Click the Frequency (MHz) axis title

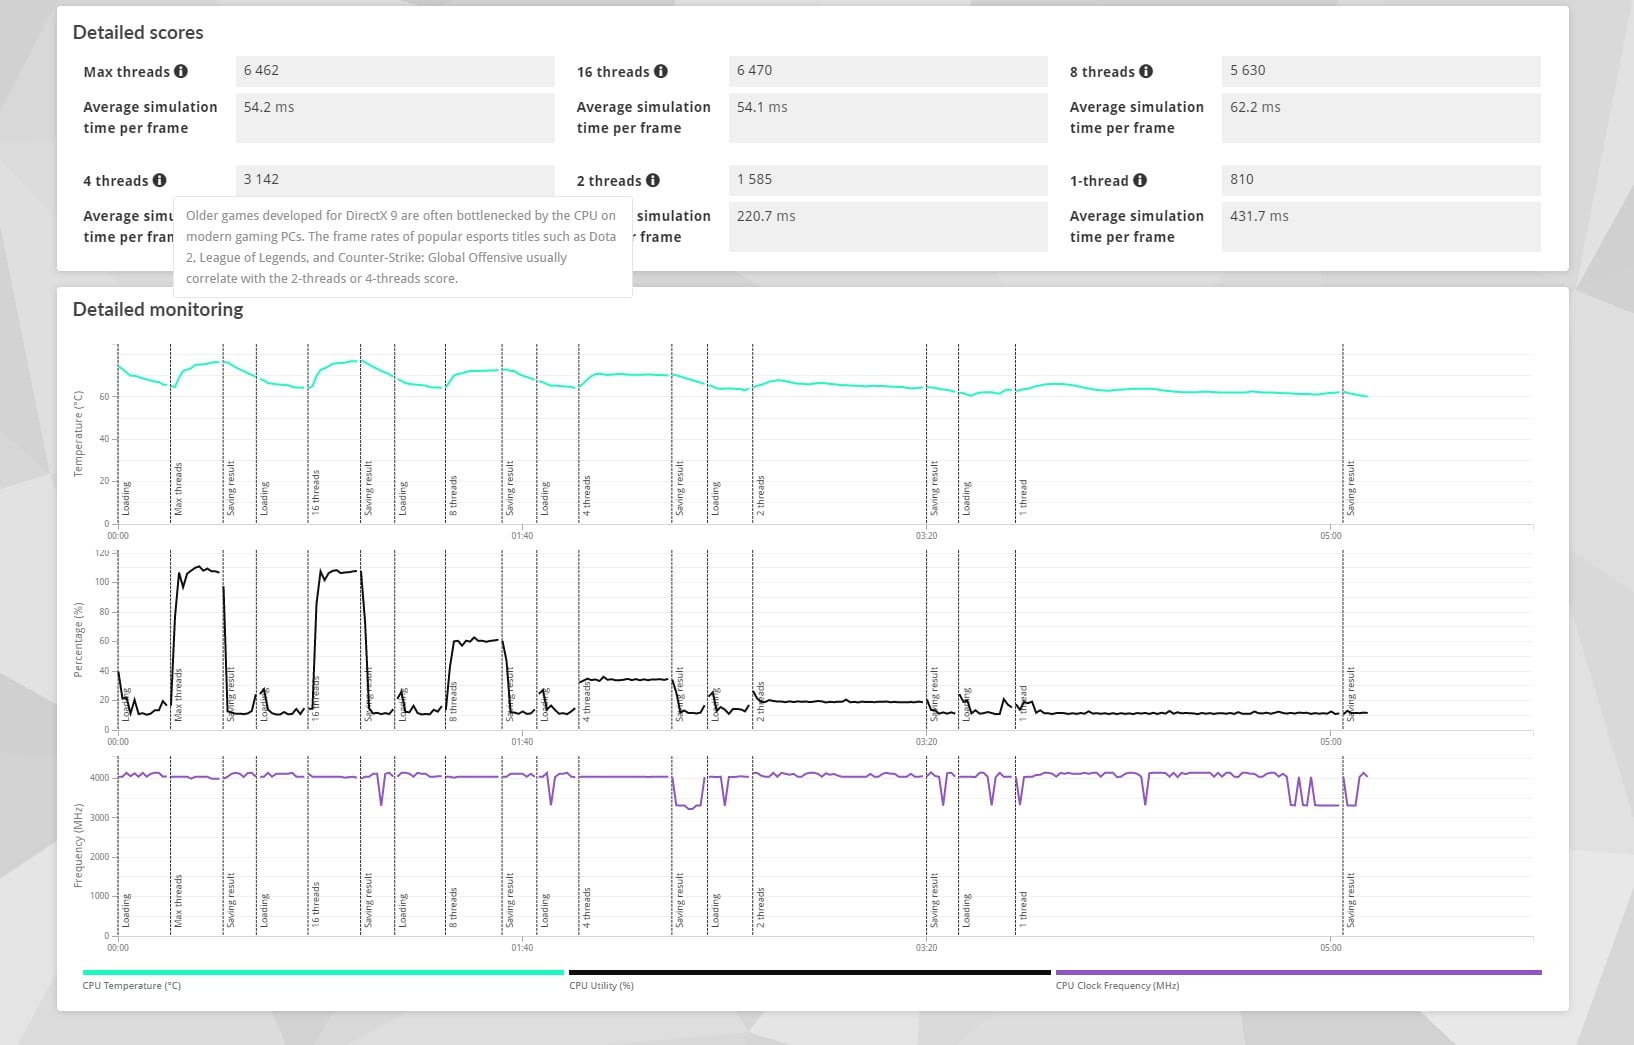point(78,846)
